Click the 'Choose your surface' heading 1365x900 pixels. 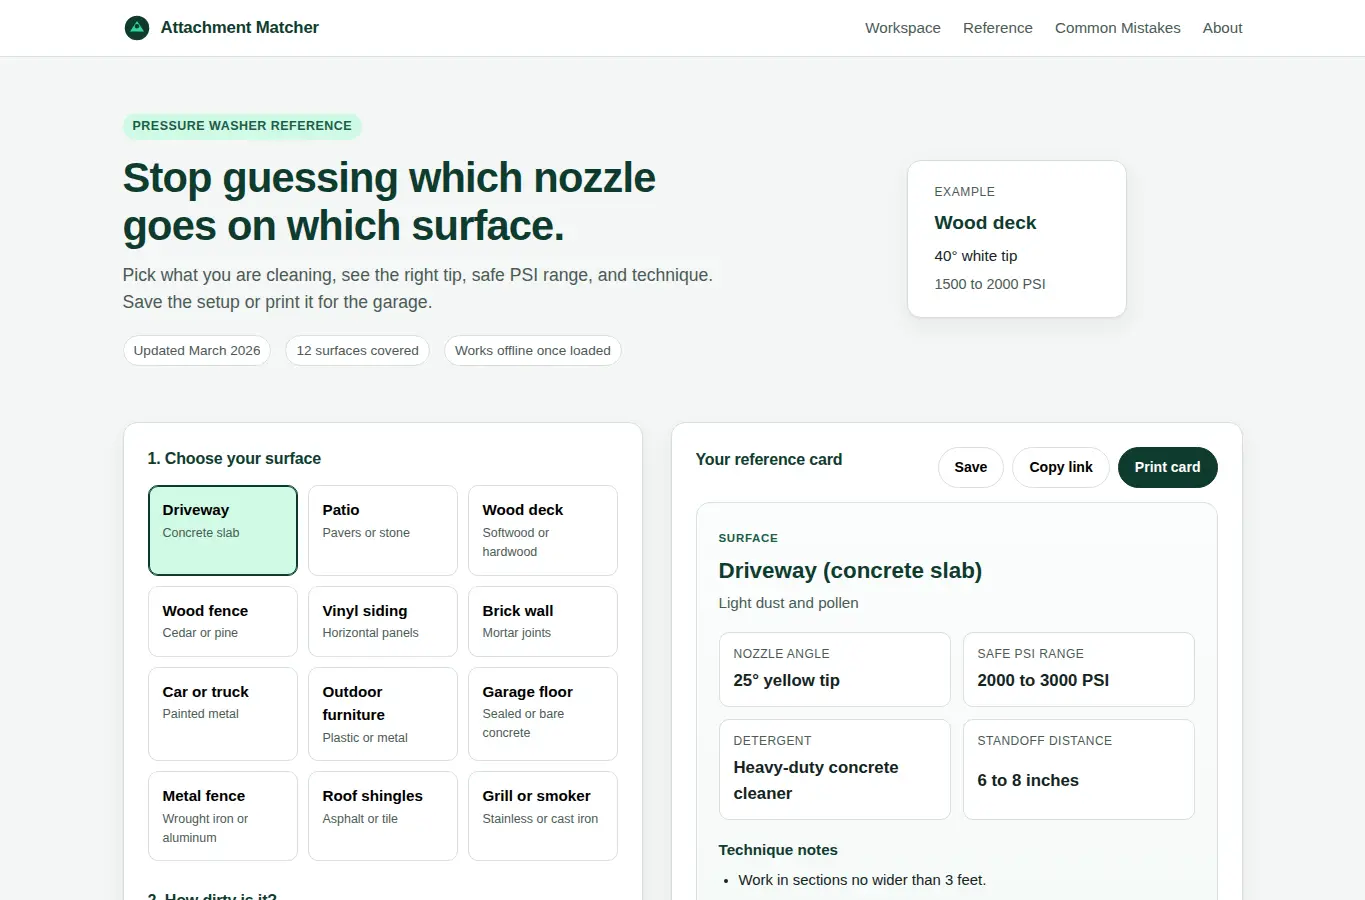[234, 458]
